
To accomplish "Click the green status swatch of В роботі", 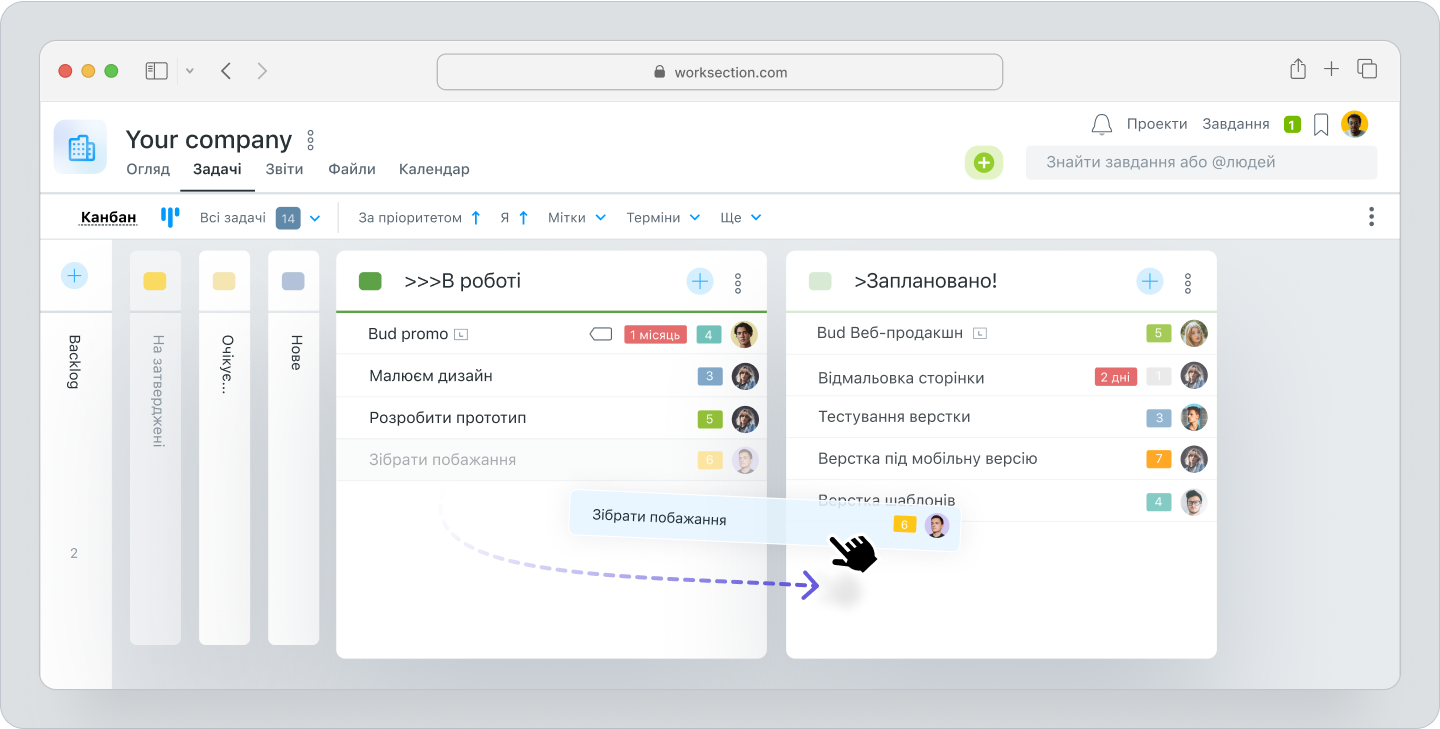I will (x=369, y=281).
